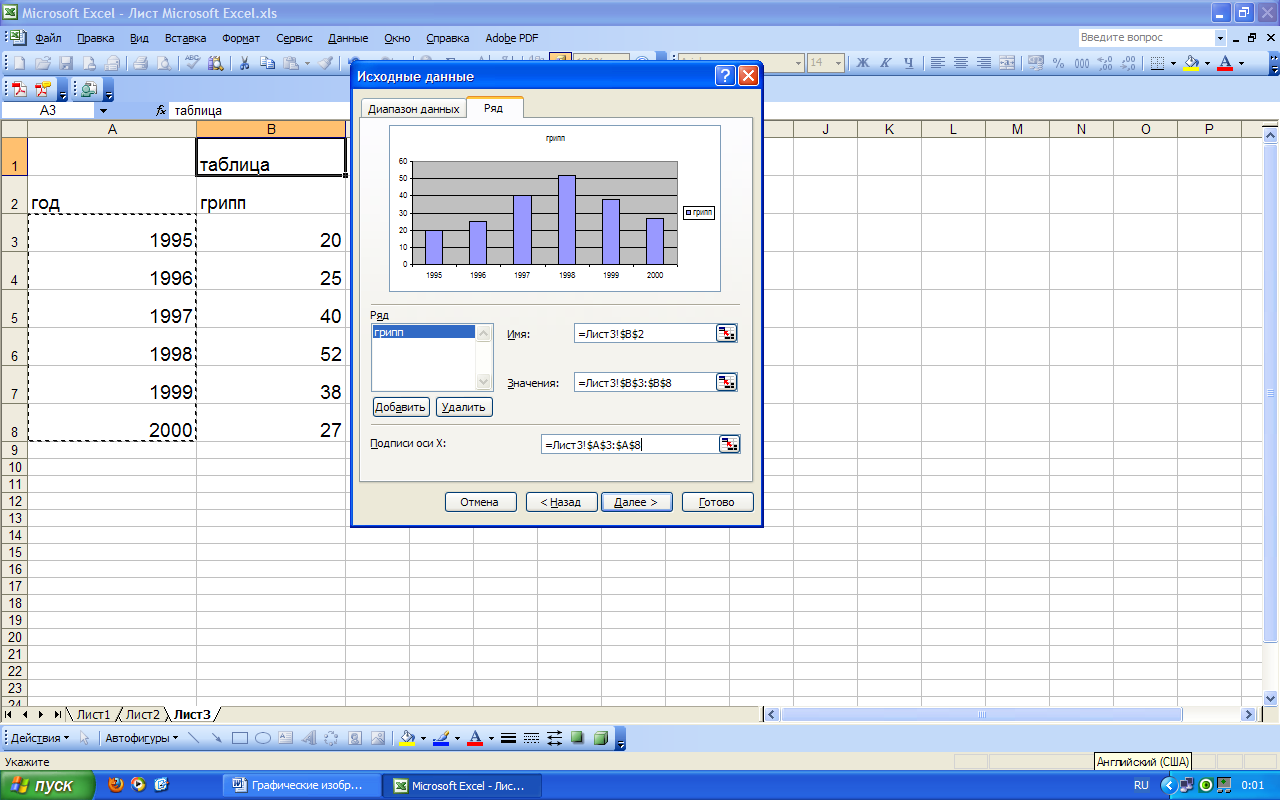The width and height of the screenshot is (1280, 800).
Task: Click the Save diskette icon
Action: (66, 63)
